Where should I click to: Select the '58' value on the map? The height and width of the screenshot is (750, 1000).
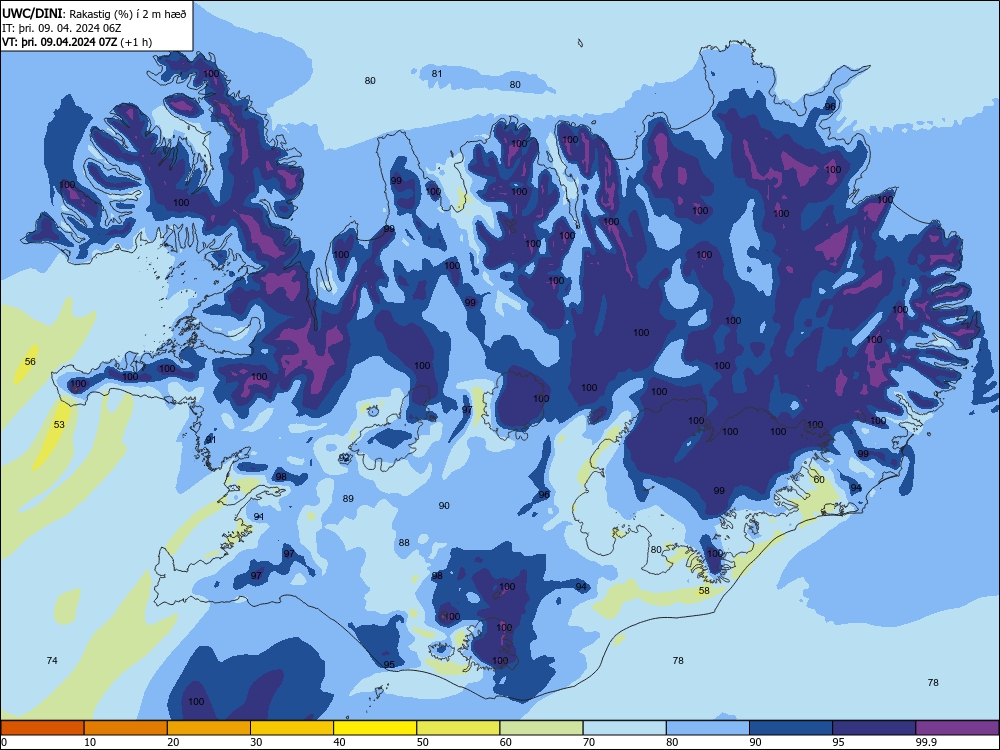[704, 591]
